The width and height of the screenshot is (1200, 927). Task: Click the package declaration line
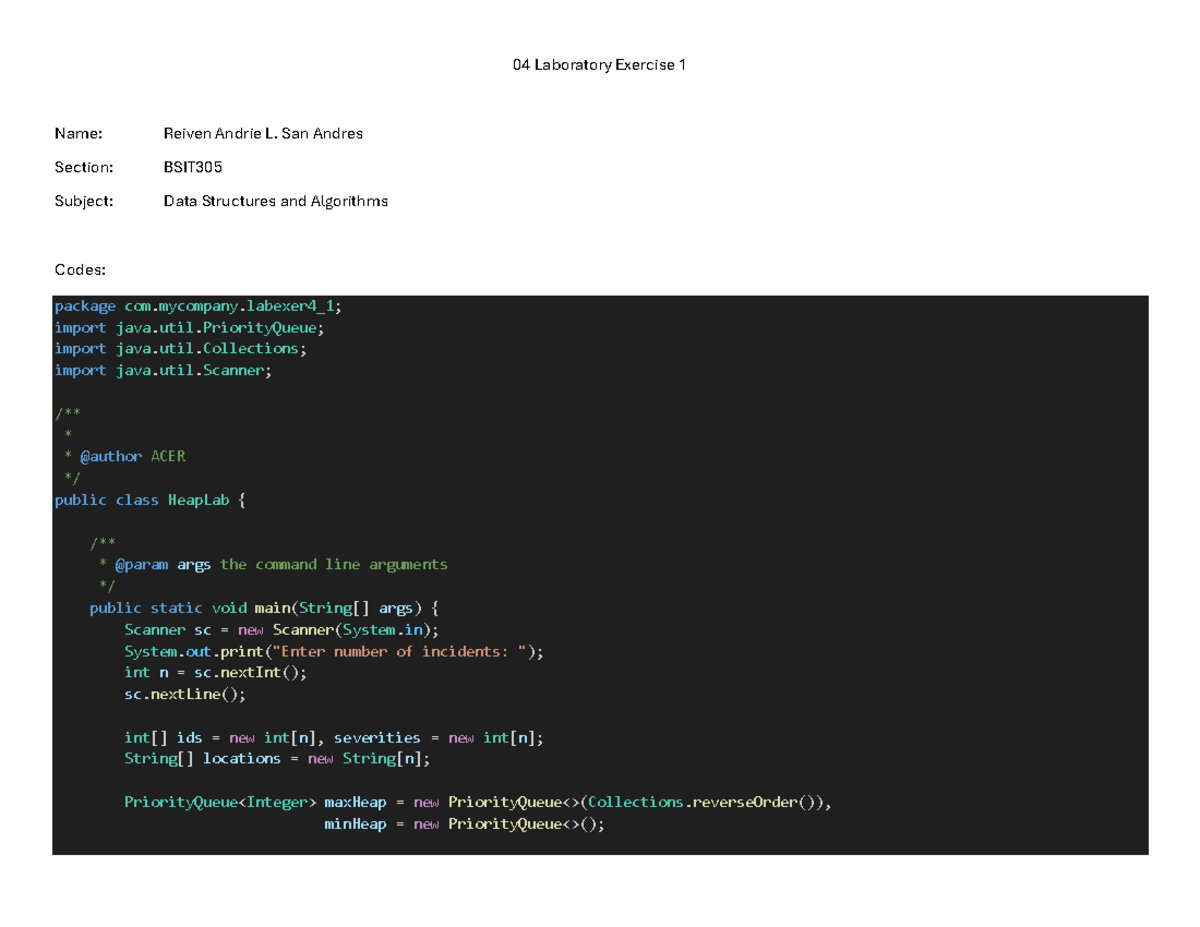[204, 306]
